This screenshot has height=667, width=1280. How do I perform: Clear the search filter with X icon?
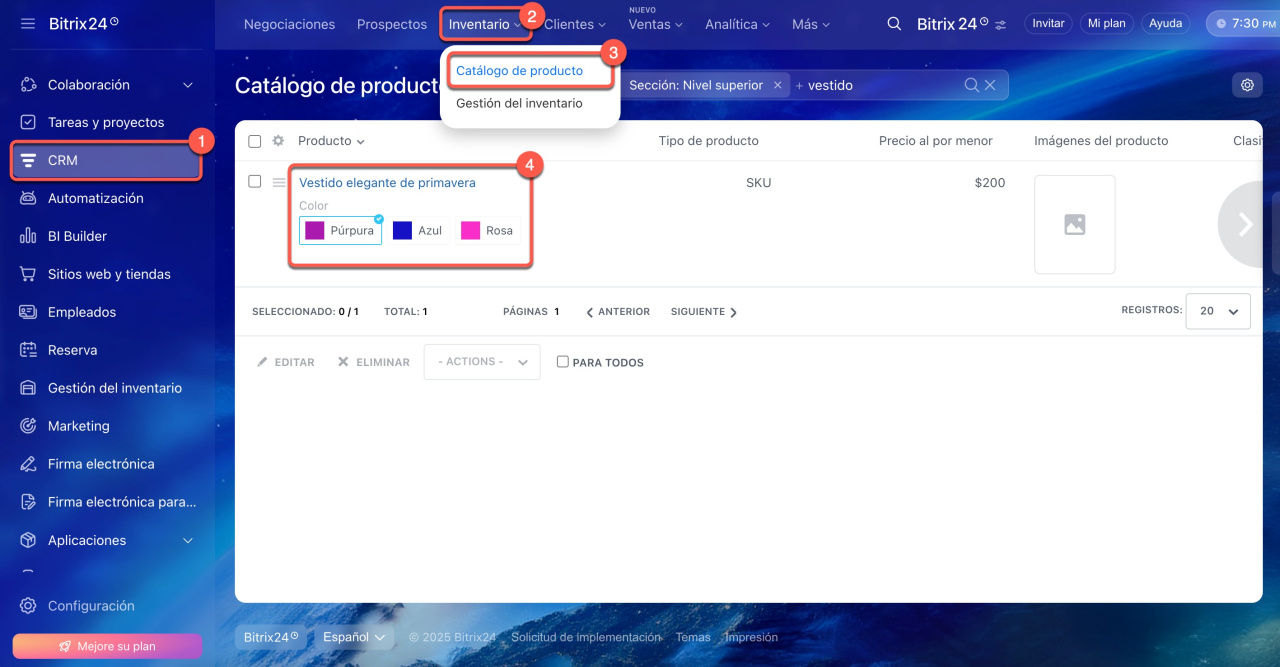pos(990,85)
